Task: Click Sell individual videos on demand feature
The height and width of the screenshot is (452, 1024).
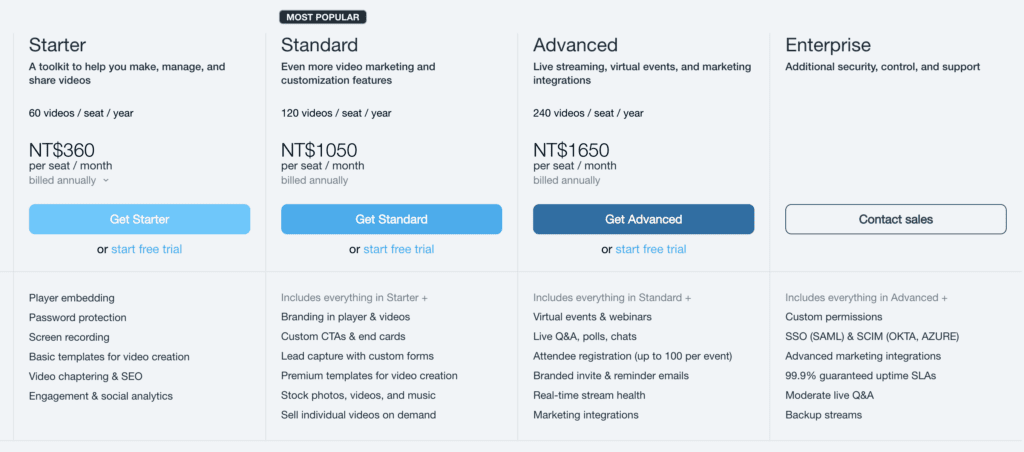Action: point(358,415)
